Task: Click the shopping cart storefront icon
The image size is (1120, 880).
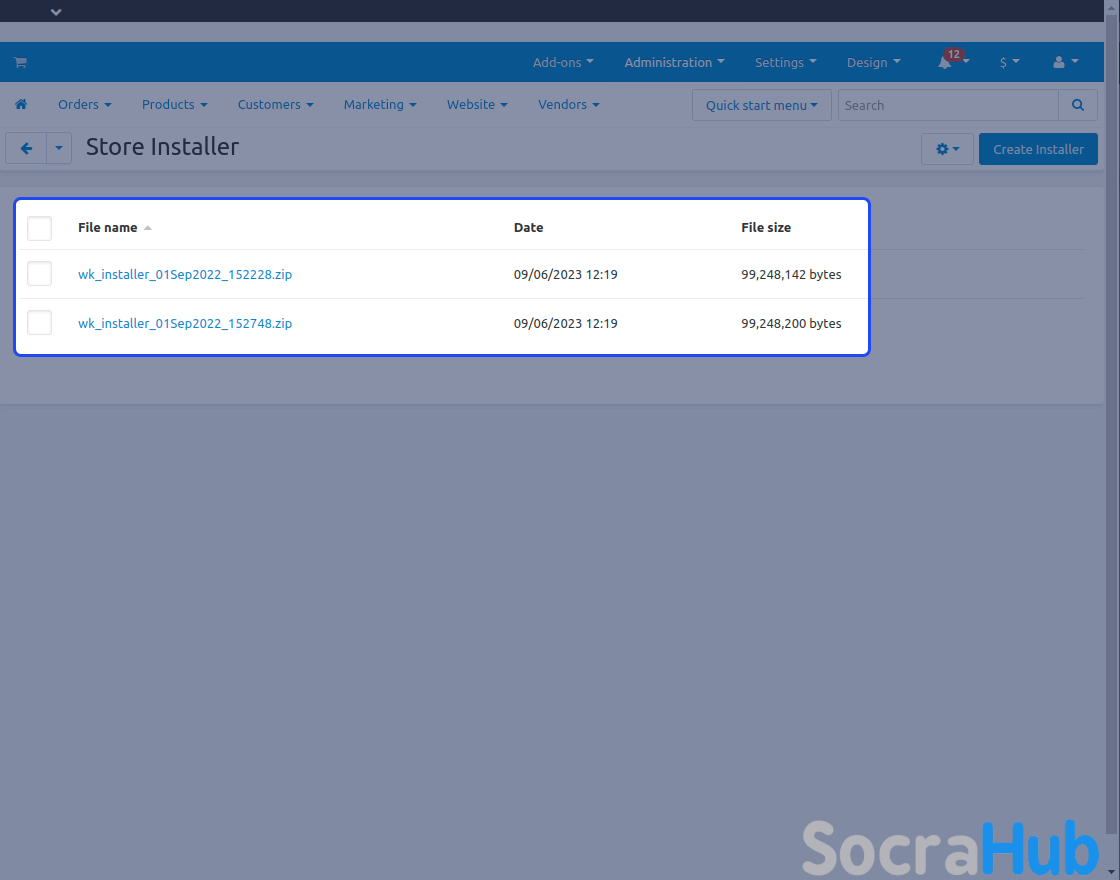Action: pos(20,62)
